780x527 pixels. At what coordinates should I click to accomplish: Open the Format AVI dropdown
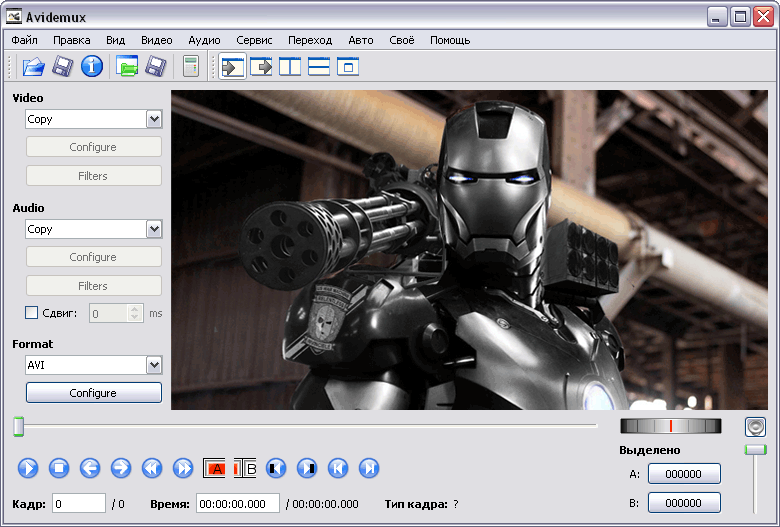[x=154, y=365]
